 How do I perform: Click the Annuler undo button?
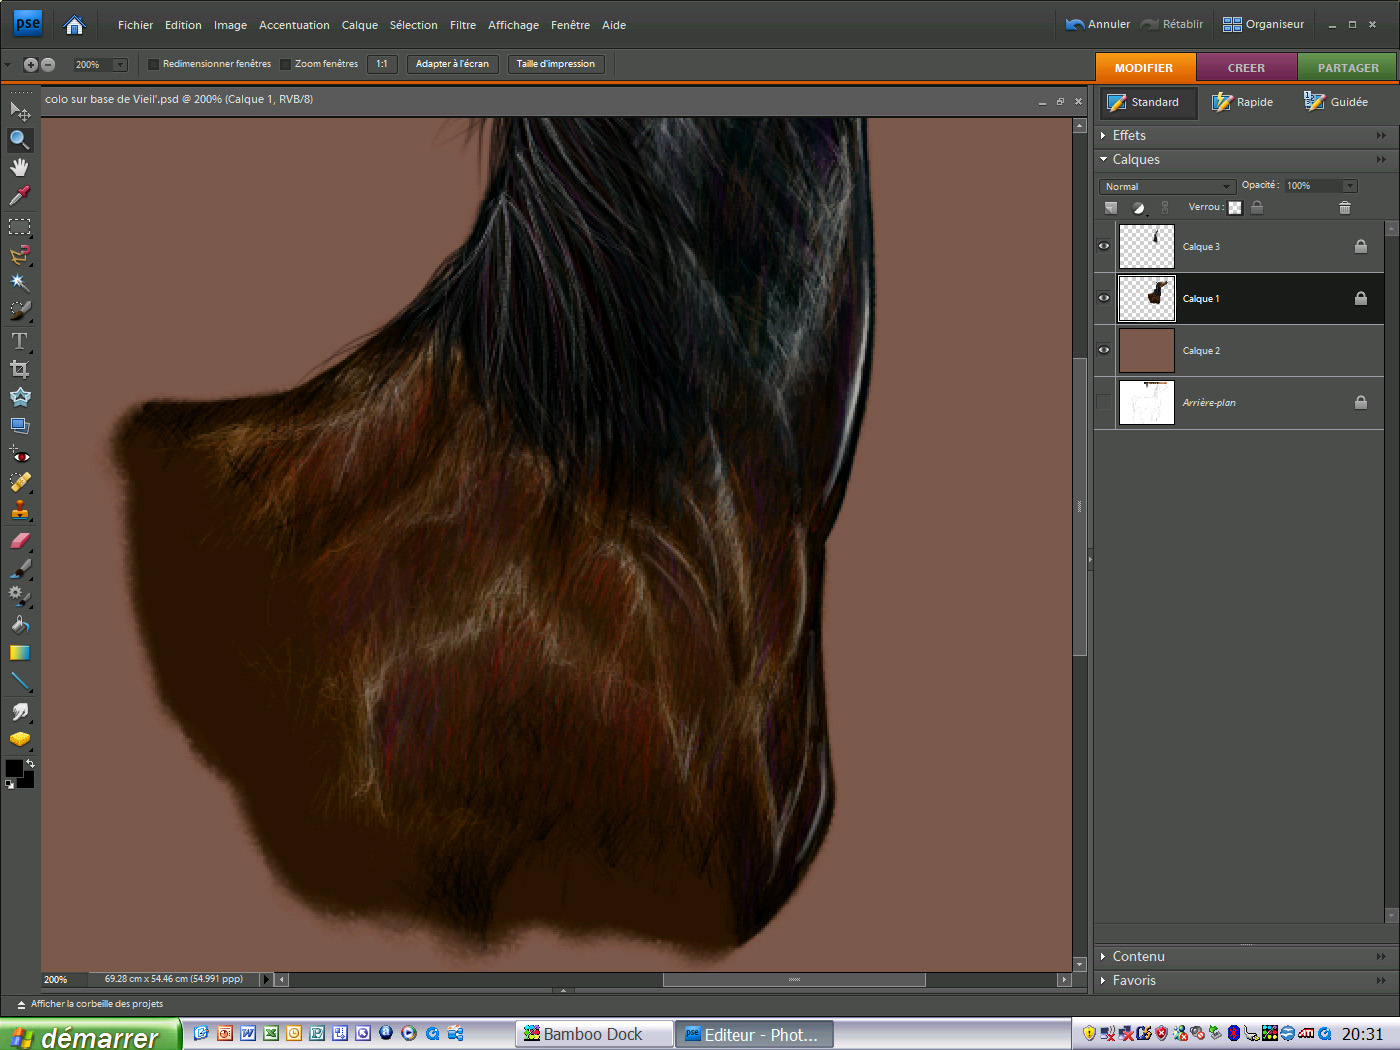[x=1098, y=24]
